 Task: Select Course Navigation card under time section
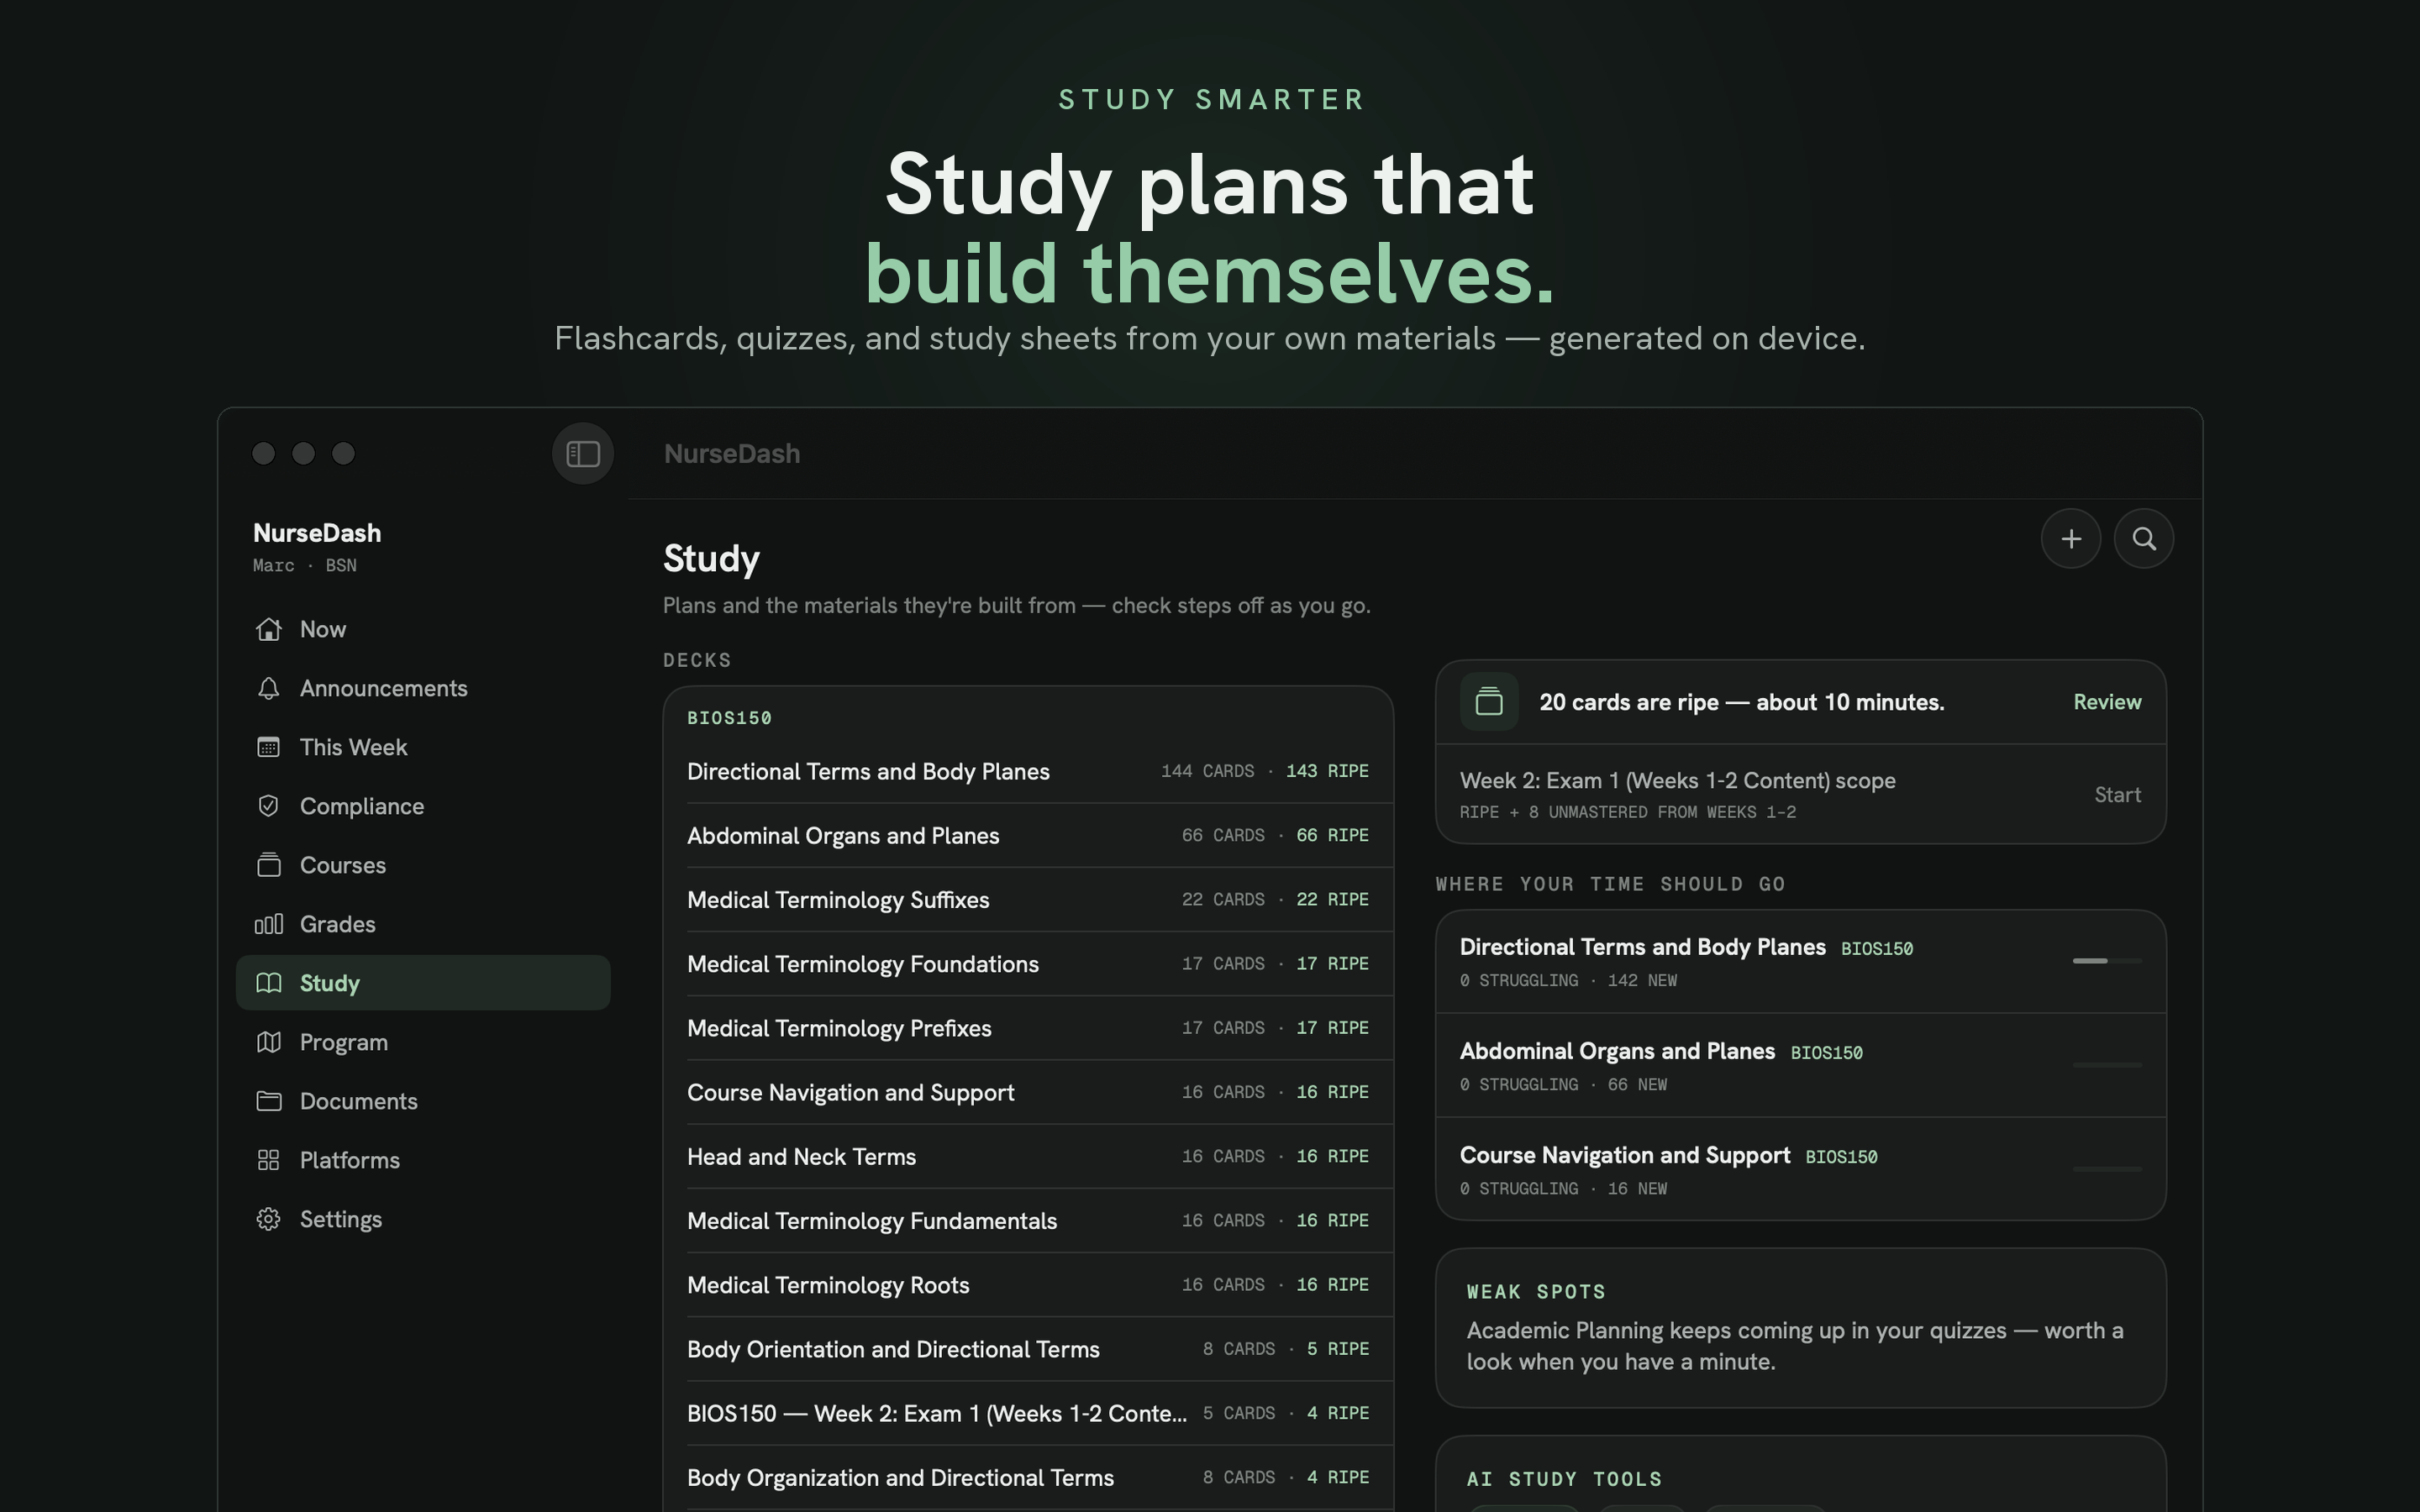point(1800,1169)
